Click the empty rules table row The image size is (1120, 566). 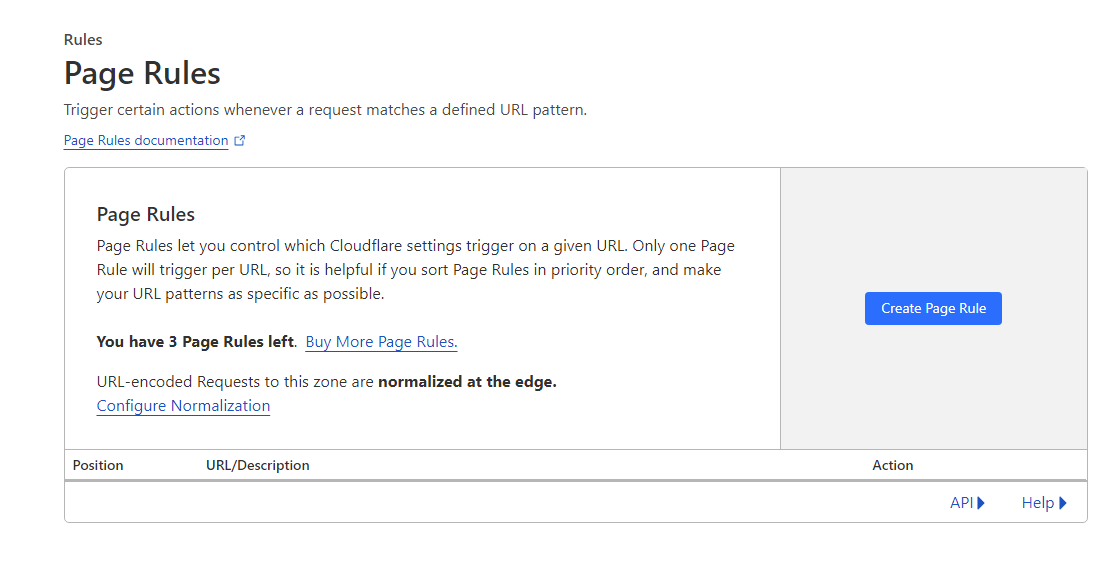[500, 503]
